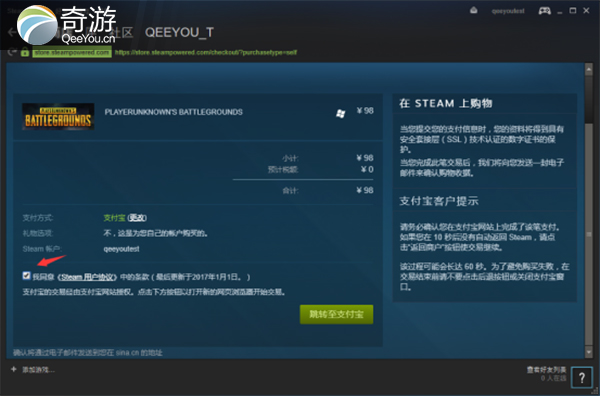The width and height of the screenshot is (600, 396).
Task: Open the Steam 用户协议 link
Action: tap(88, 277)
